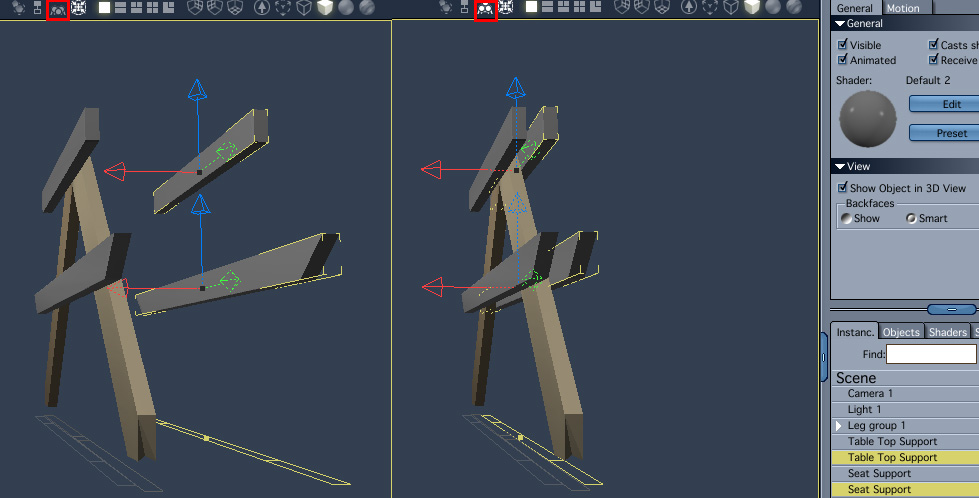Select single-pane layout in left view toolbar
This screenshot has height=498, width=979.
104,7
